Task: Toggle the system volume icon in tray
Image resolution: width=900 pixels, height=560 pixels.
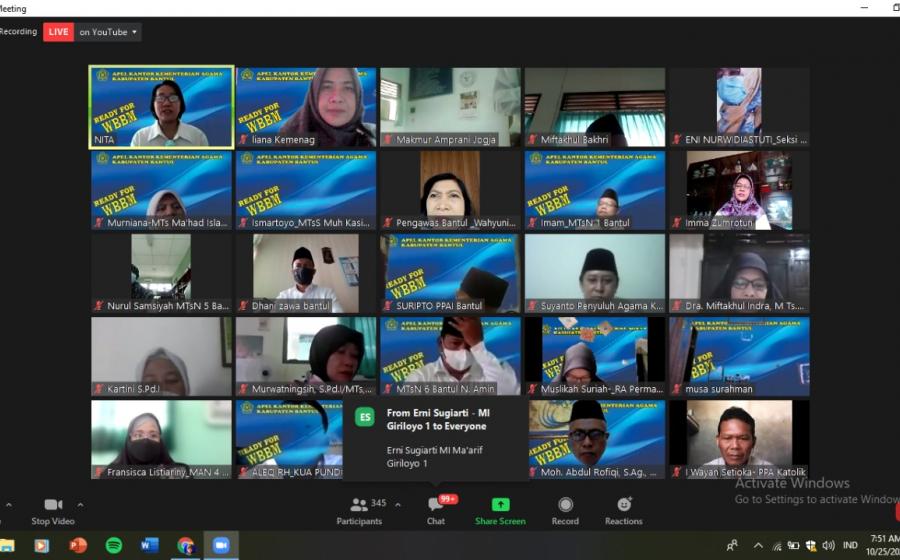Action: click(828, 545)
